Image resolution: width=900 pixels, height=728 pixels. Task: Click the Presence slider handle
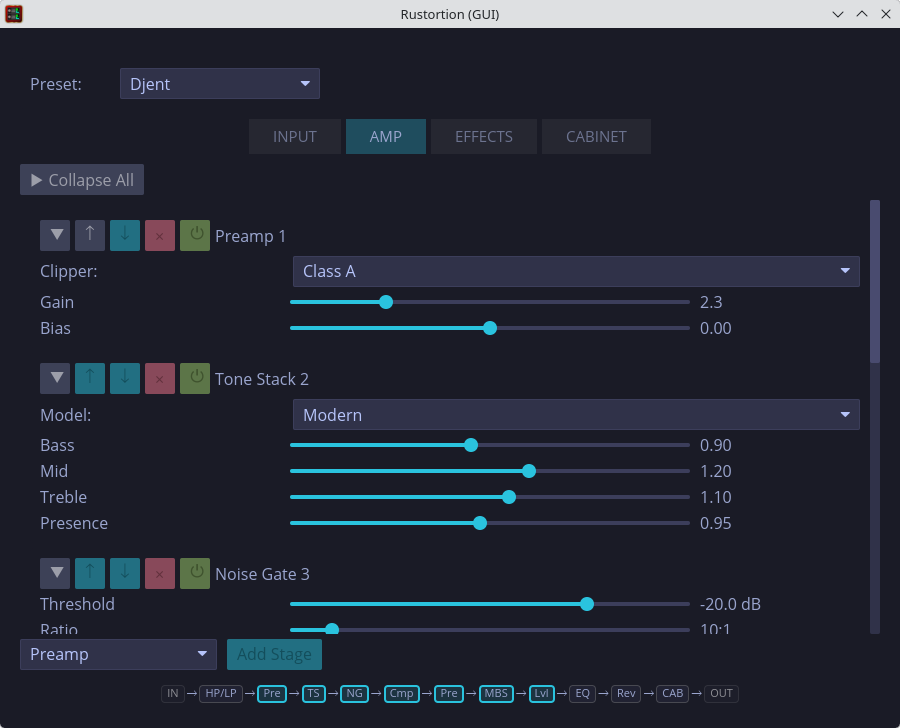pyautogui.click(x=480, y=523)
